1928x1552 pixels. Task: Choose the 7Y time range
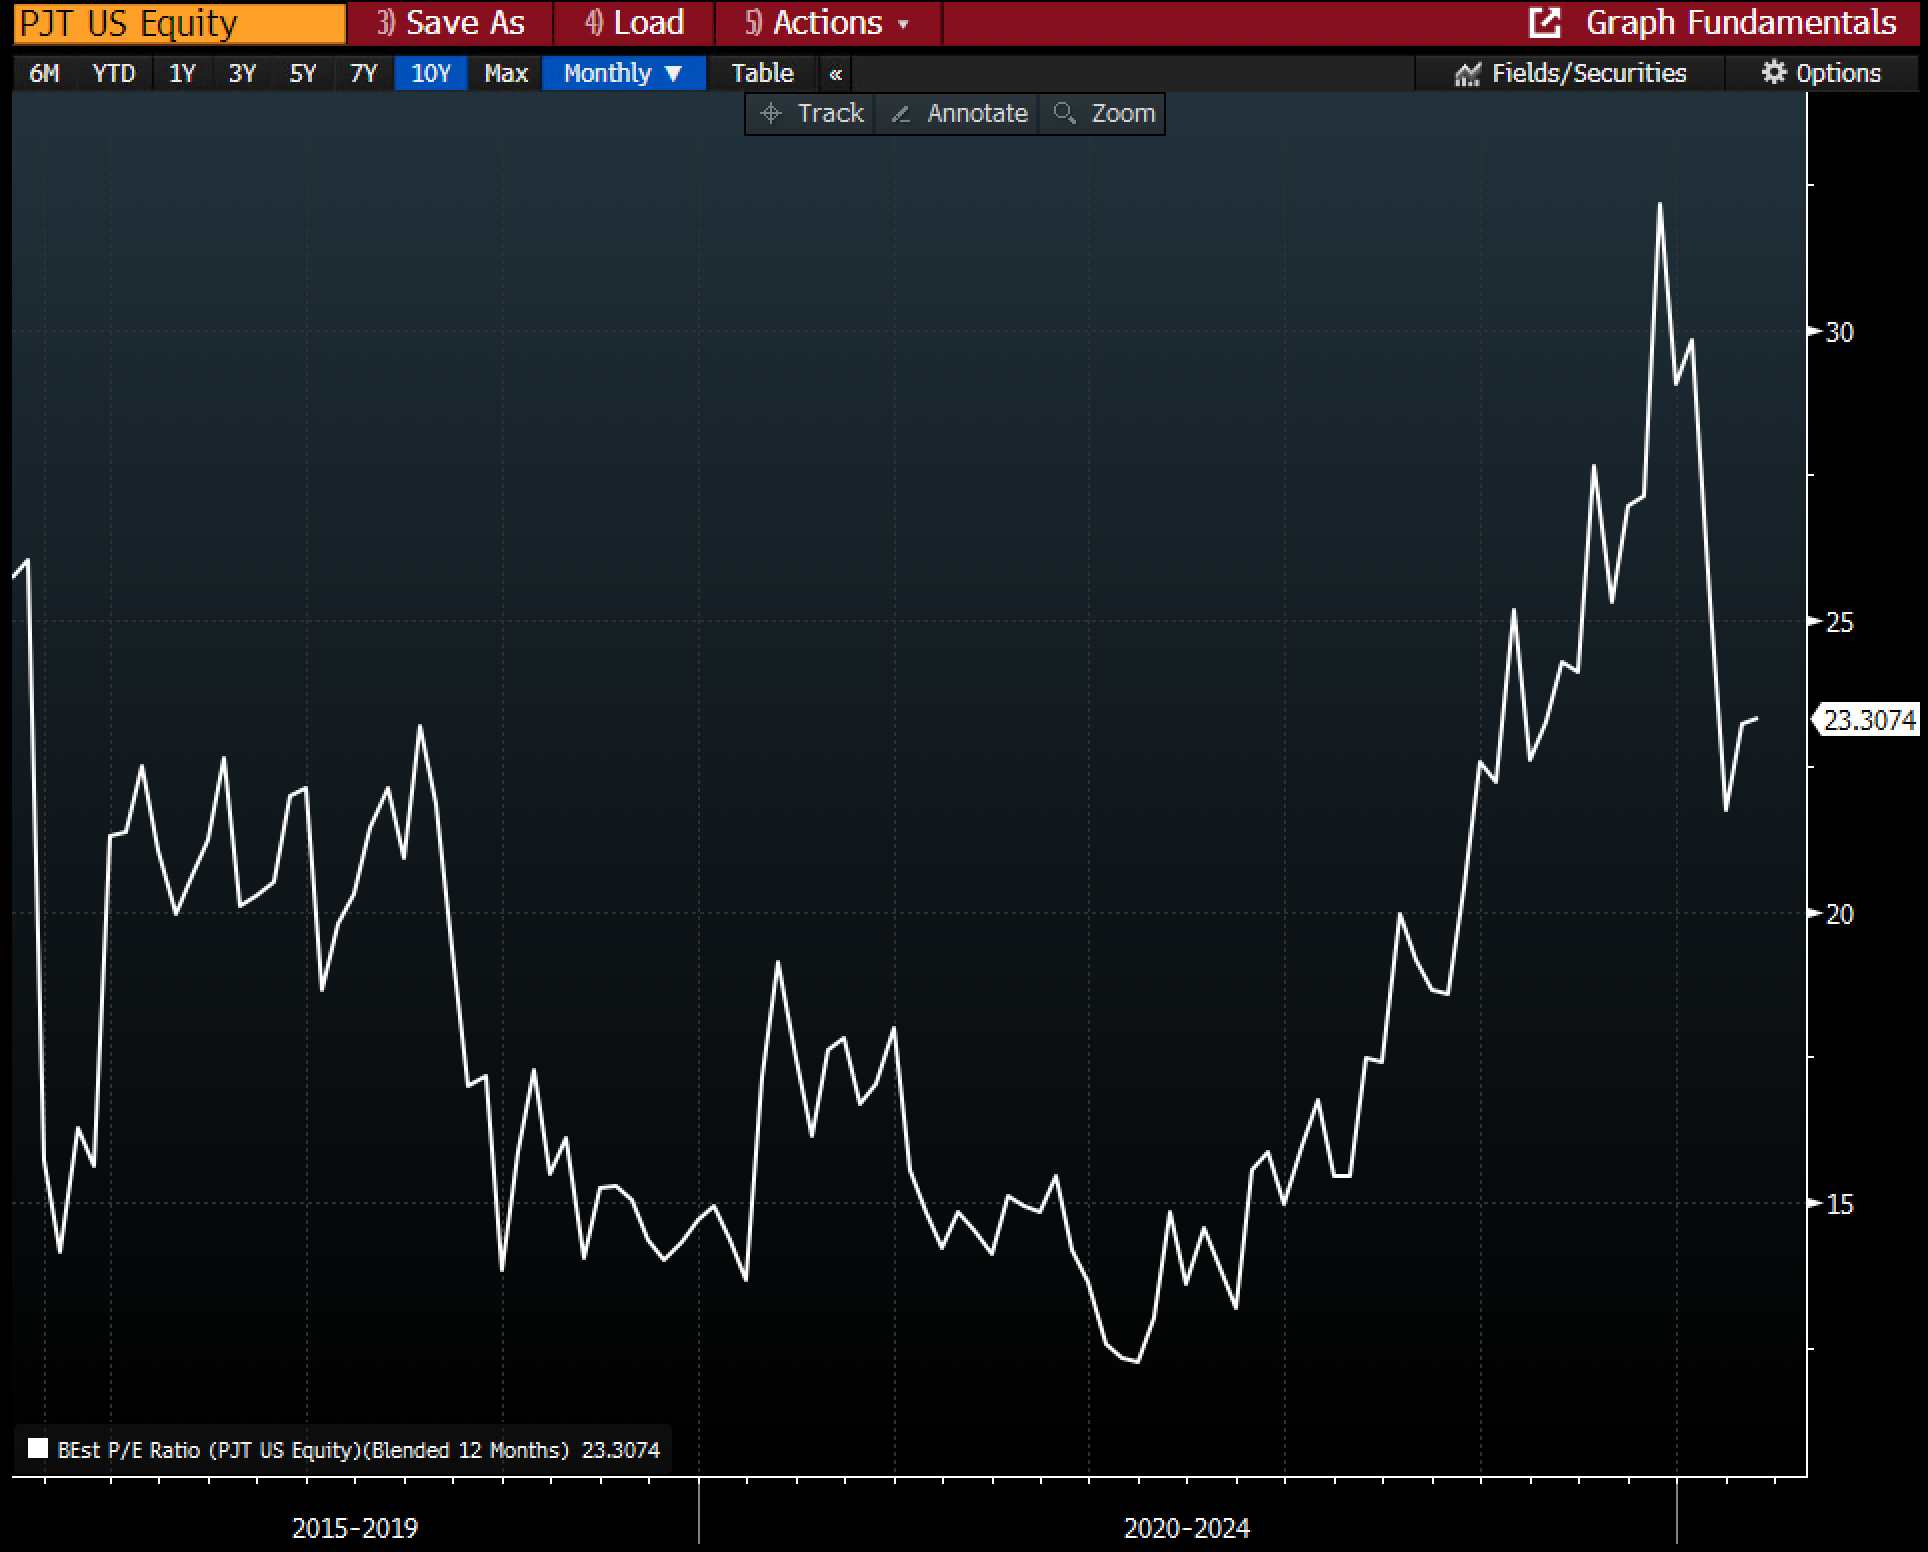(x=364, y=74)
